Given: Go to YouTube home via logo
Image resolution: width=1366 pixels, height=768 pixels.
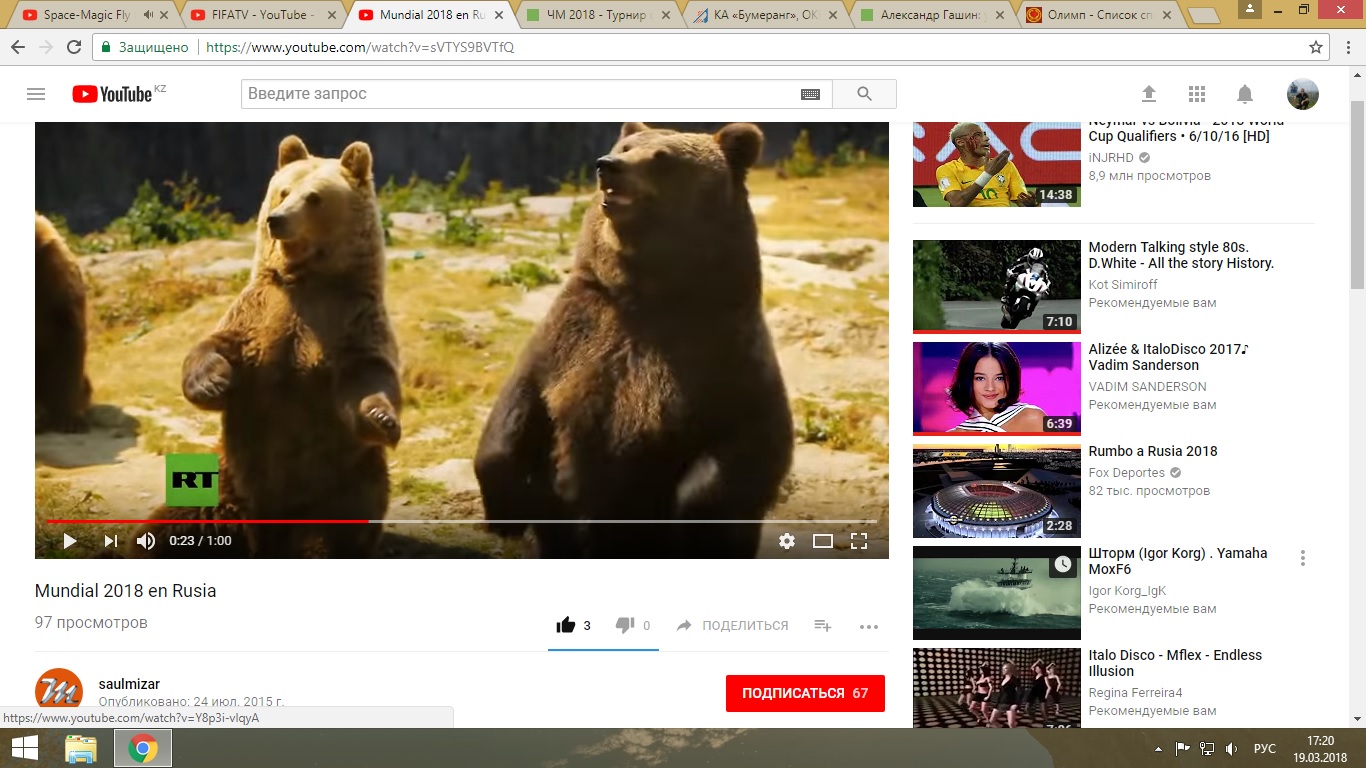Looking at the screenshot, I should [x=112, y=94].
